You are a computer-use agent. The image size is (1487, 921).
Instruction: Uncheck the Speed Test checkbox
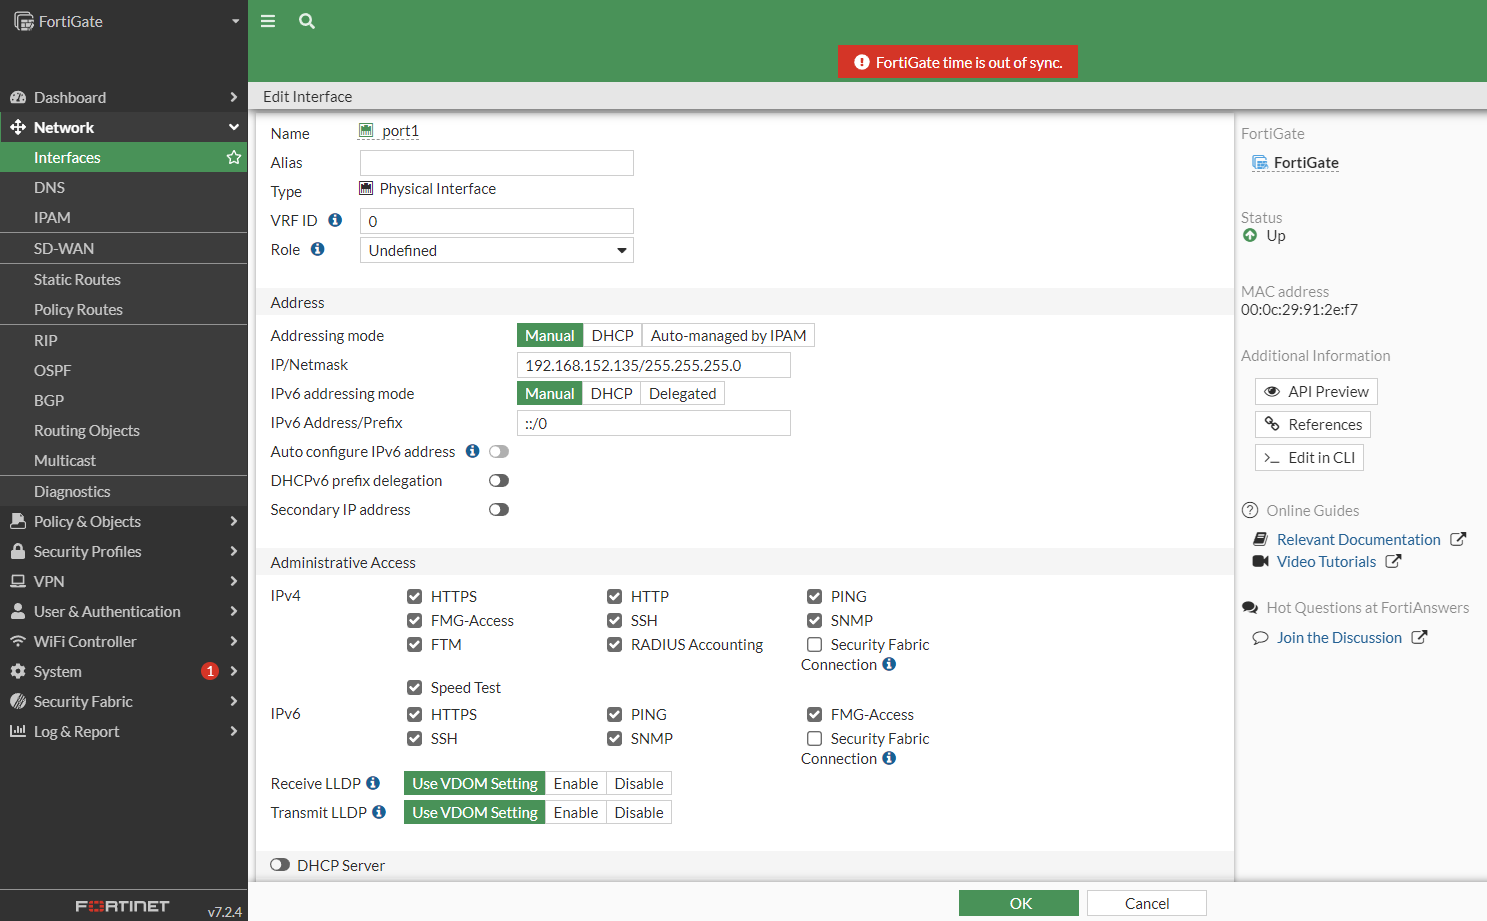(414, 687)
